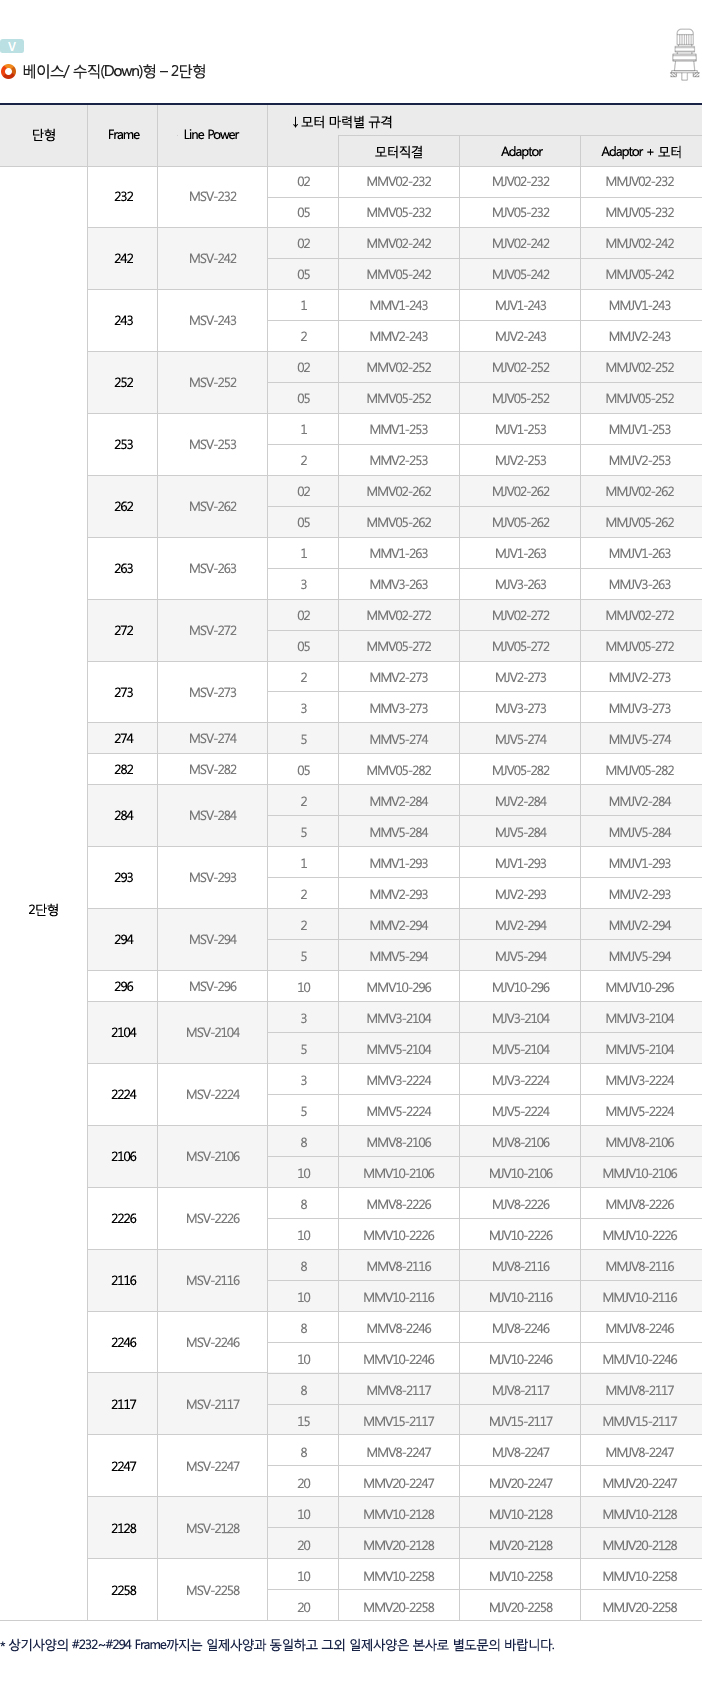
Task: Select model MMJV05-282 cell
Action: click(x=641, y=770)
